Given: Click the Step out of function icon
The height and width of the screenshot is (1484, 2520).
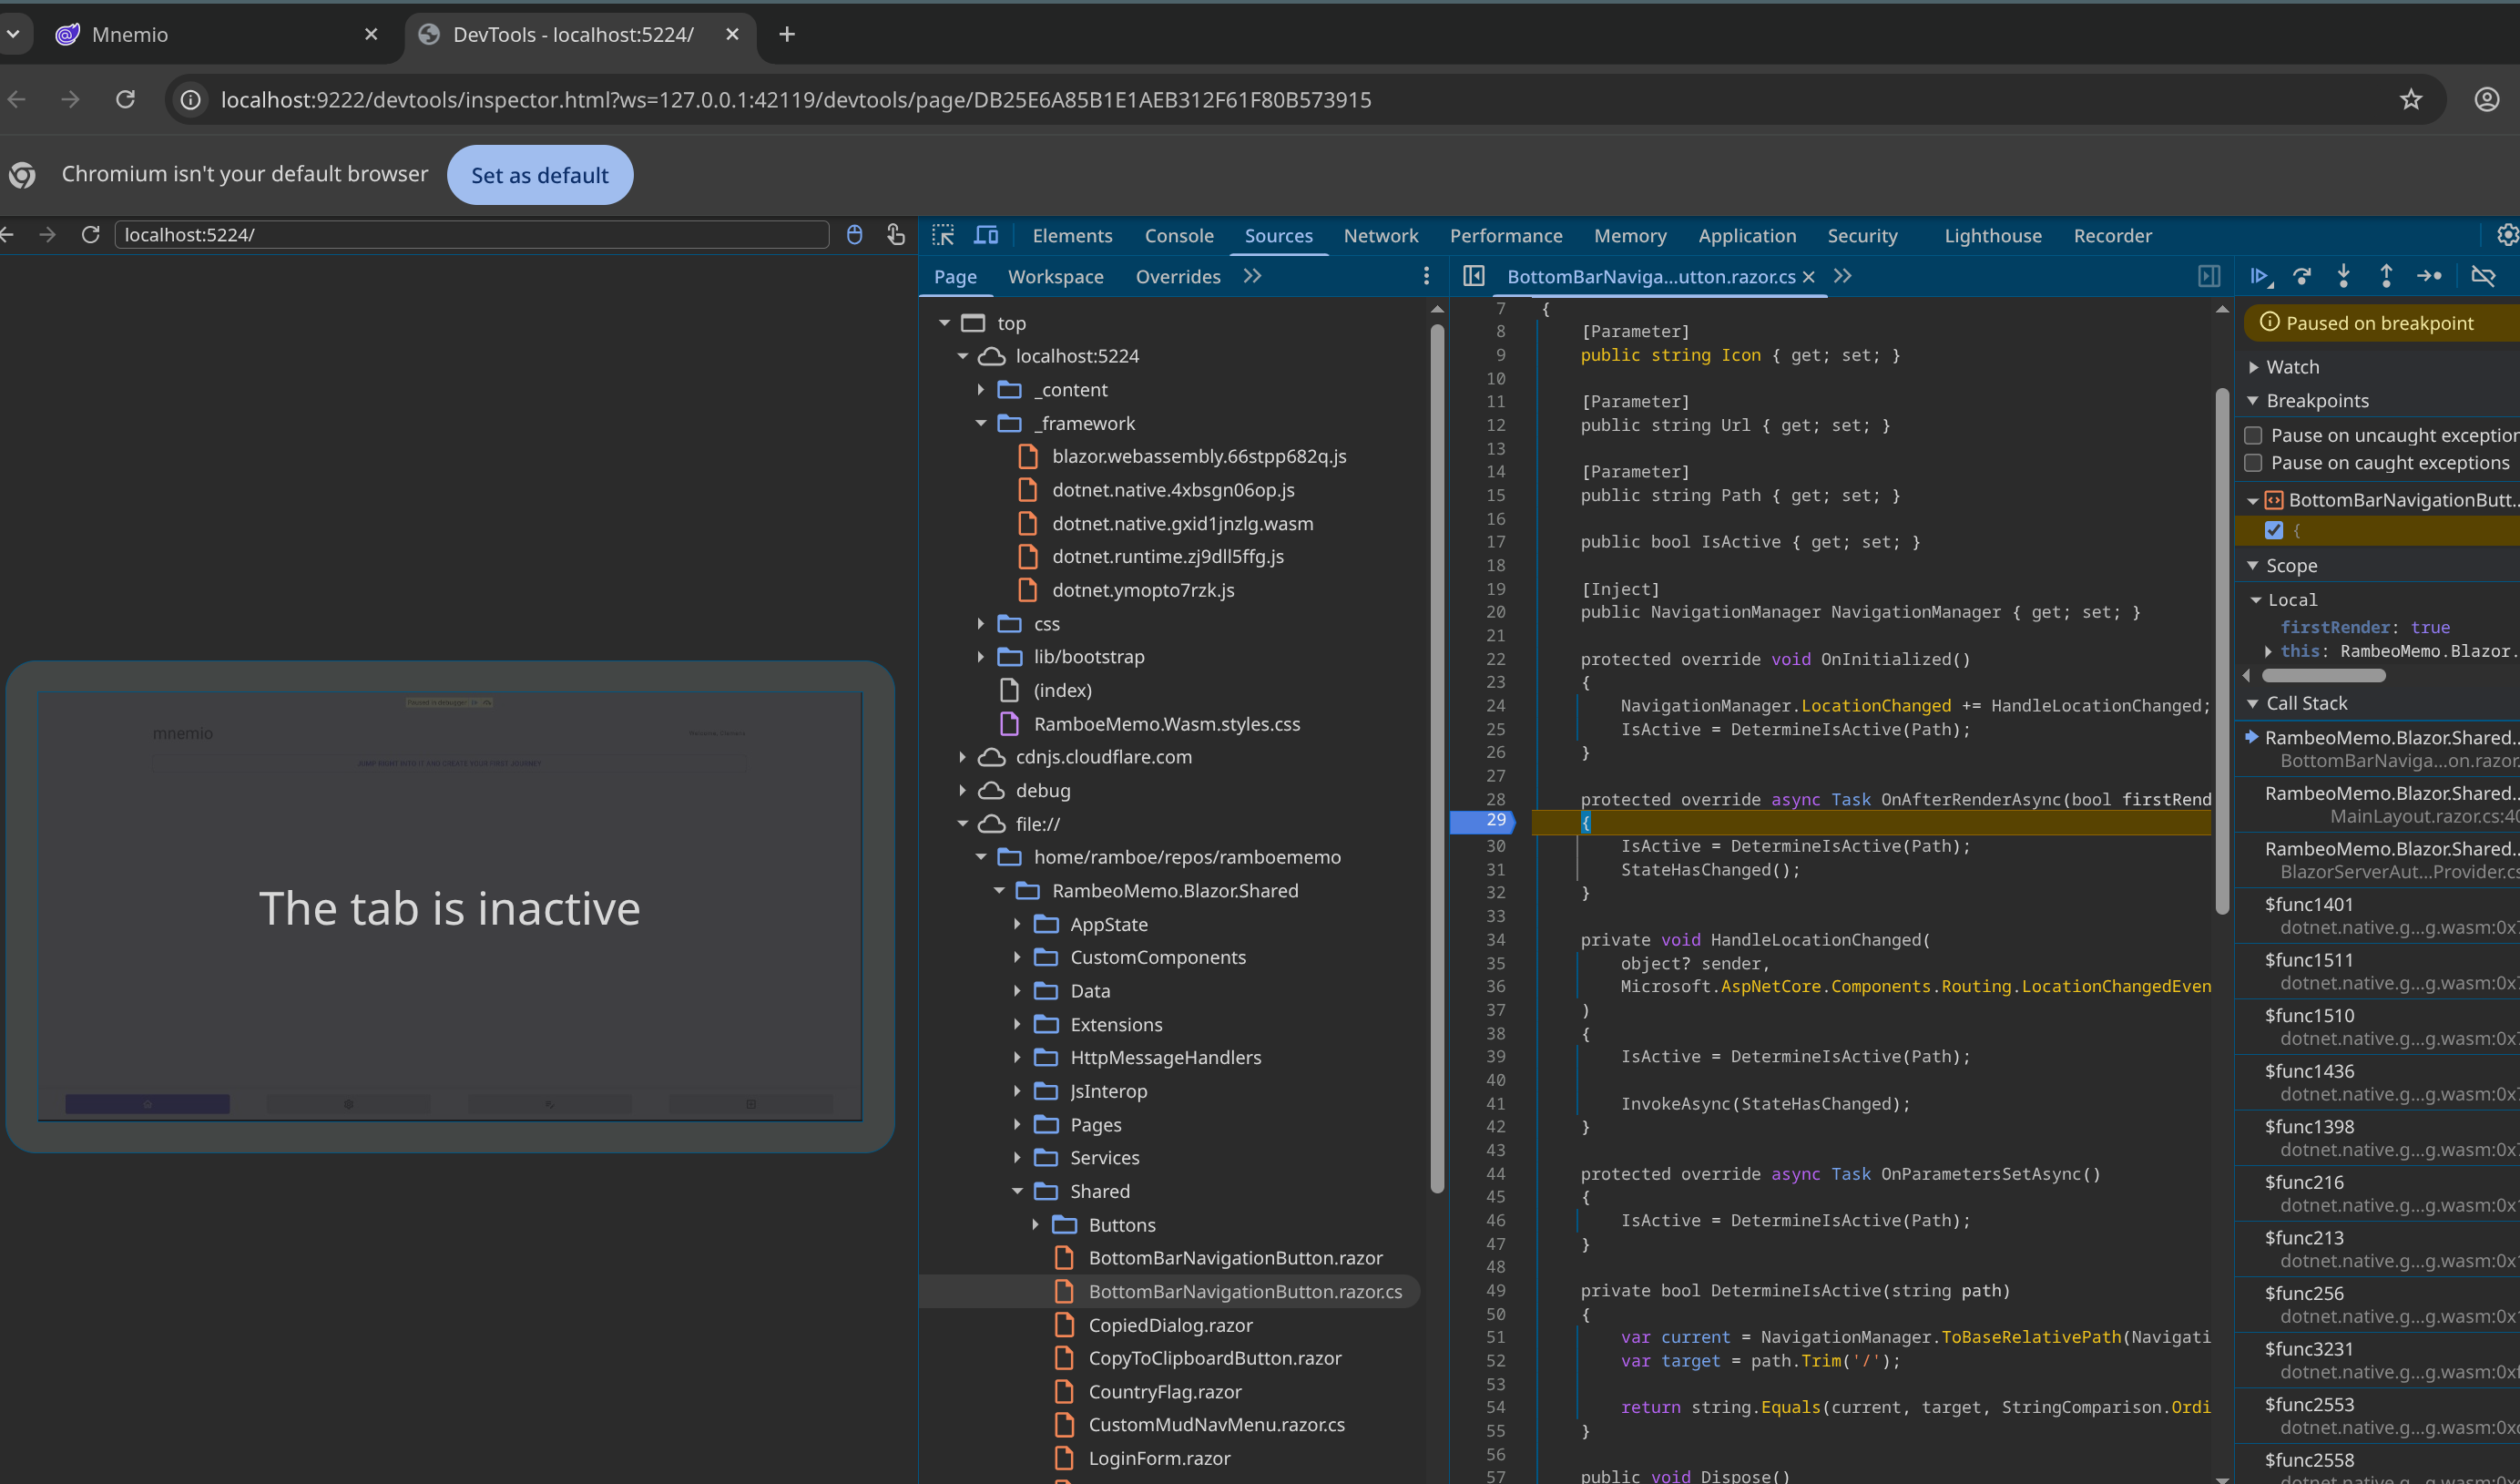Looking at the screenshot, I should (2386, 276).
